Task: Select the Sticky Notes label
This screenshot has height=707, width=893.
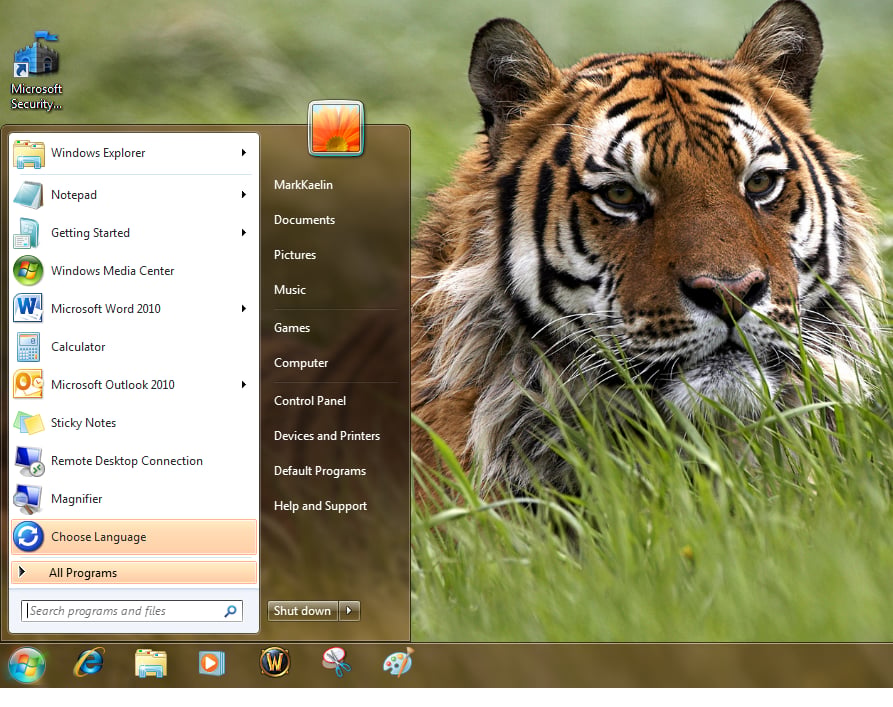Action: [83, 423]
